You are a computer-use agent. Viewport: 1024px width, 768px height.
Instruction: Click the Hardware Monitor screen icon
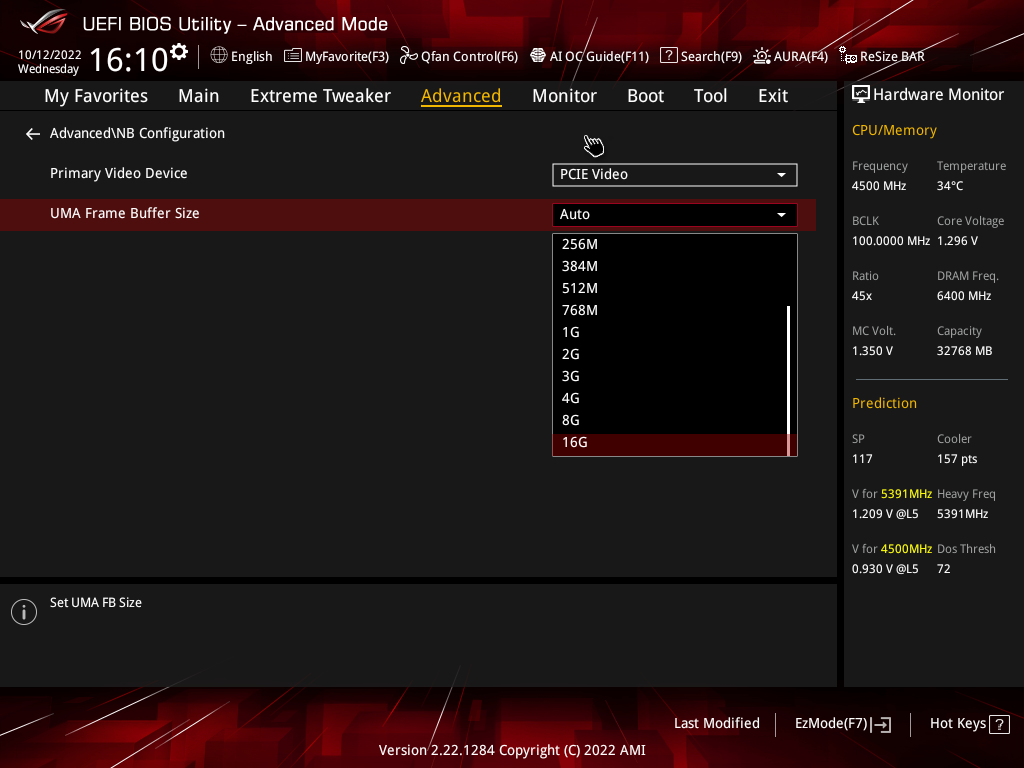click(x=861, y=95)
